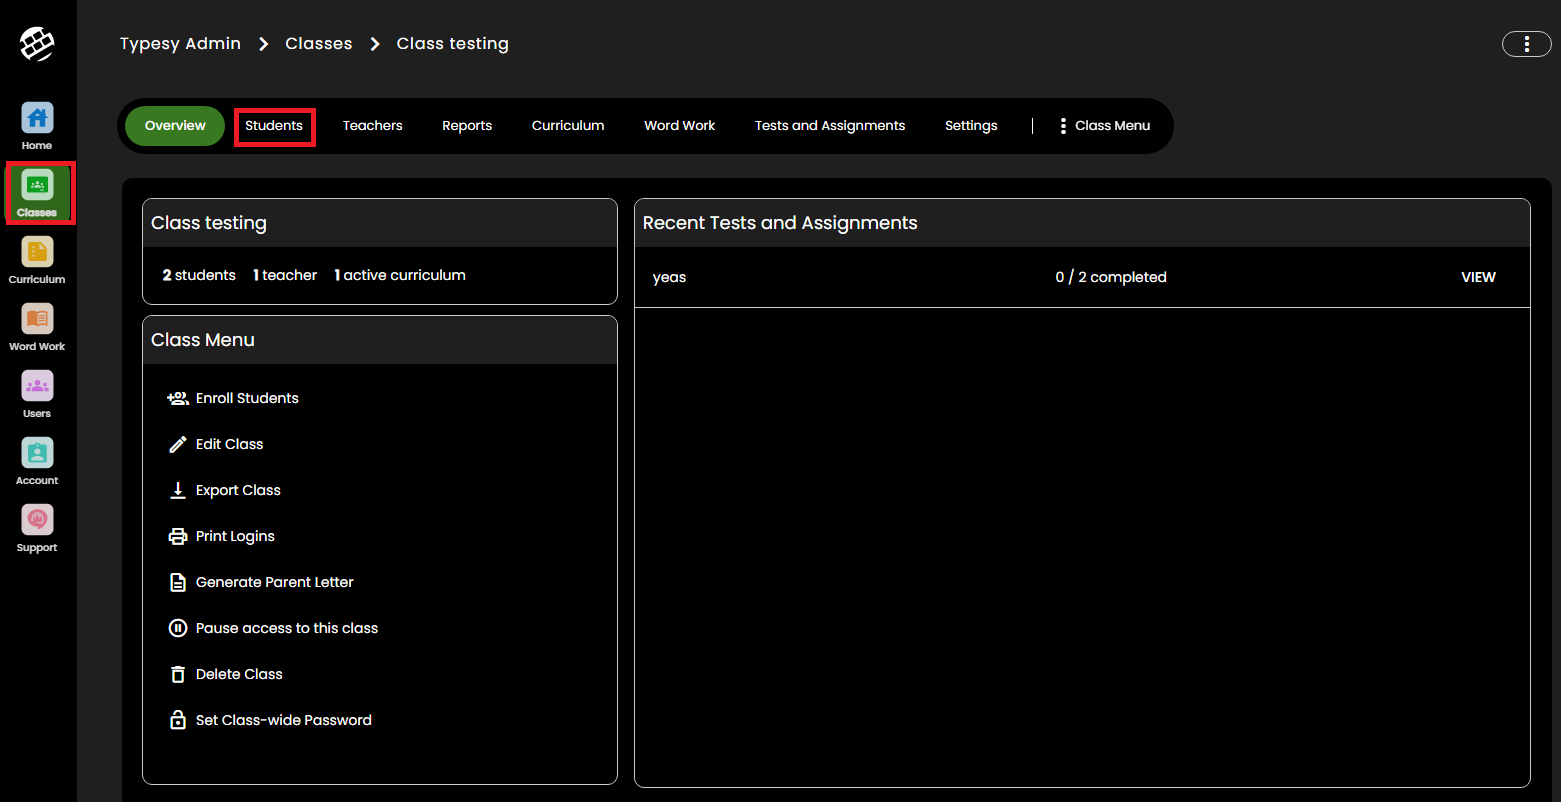Switch to Tests and Assignments tab
This screenshot has height=802, width=1561.
[830, 126]
